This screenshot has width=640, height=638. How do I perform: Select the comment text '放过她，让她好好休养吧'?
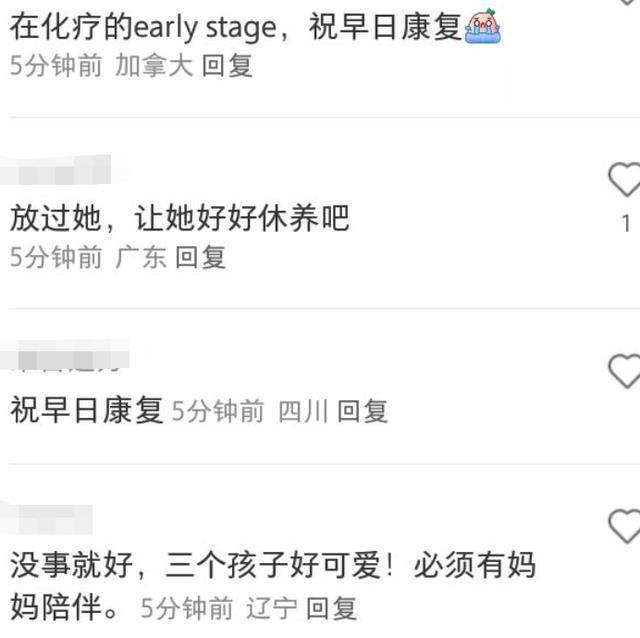[180, 218]
